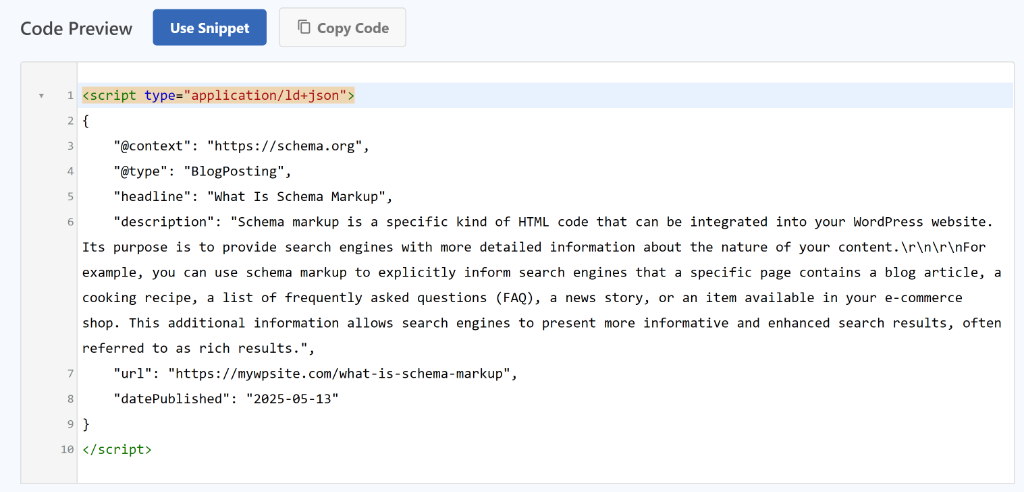Click the "application/ld+json" attribute value
This screenshot has height=492, width=1024.
tap(266, 96)
